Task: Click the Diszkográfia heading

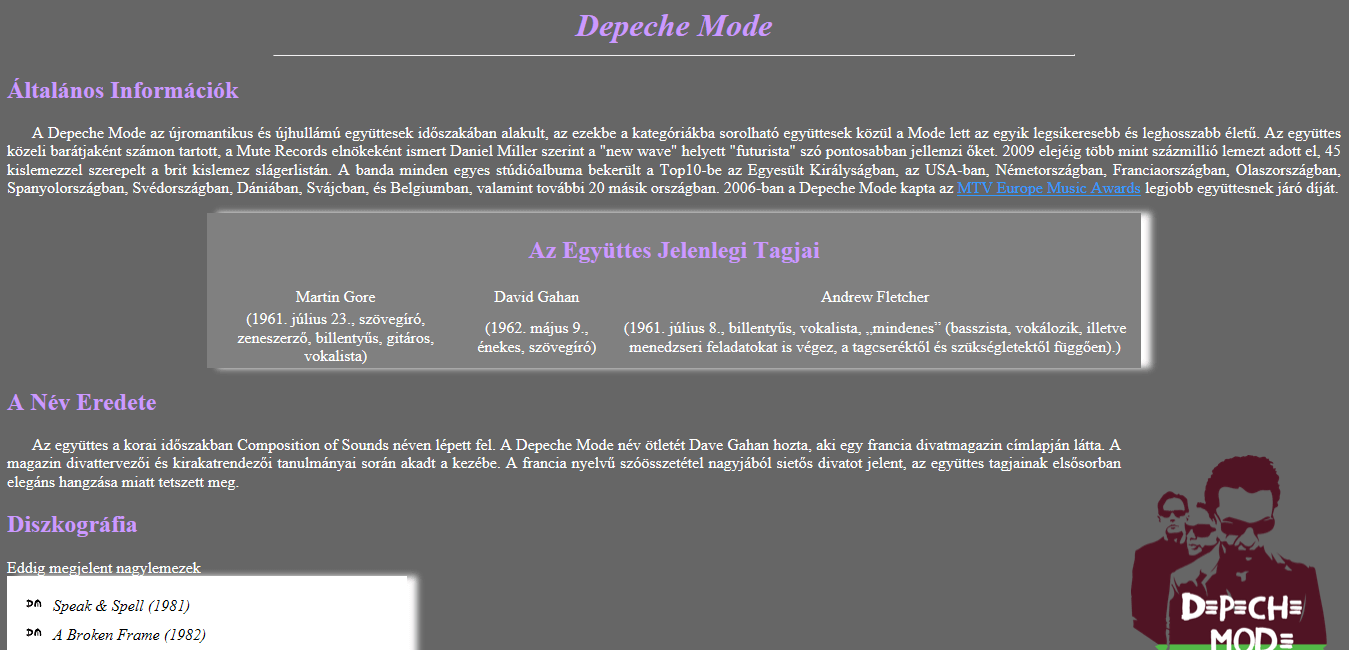Action: click(x=72, y=525)
